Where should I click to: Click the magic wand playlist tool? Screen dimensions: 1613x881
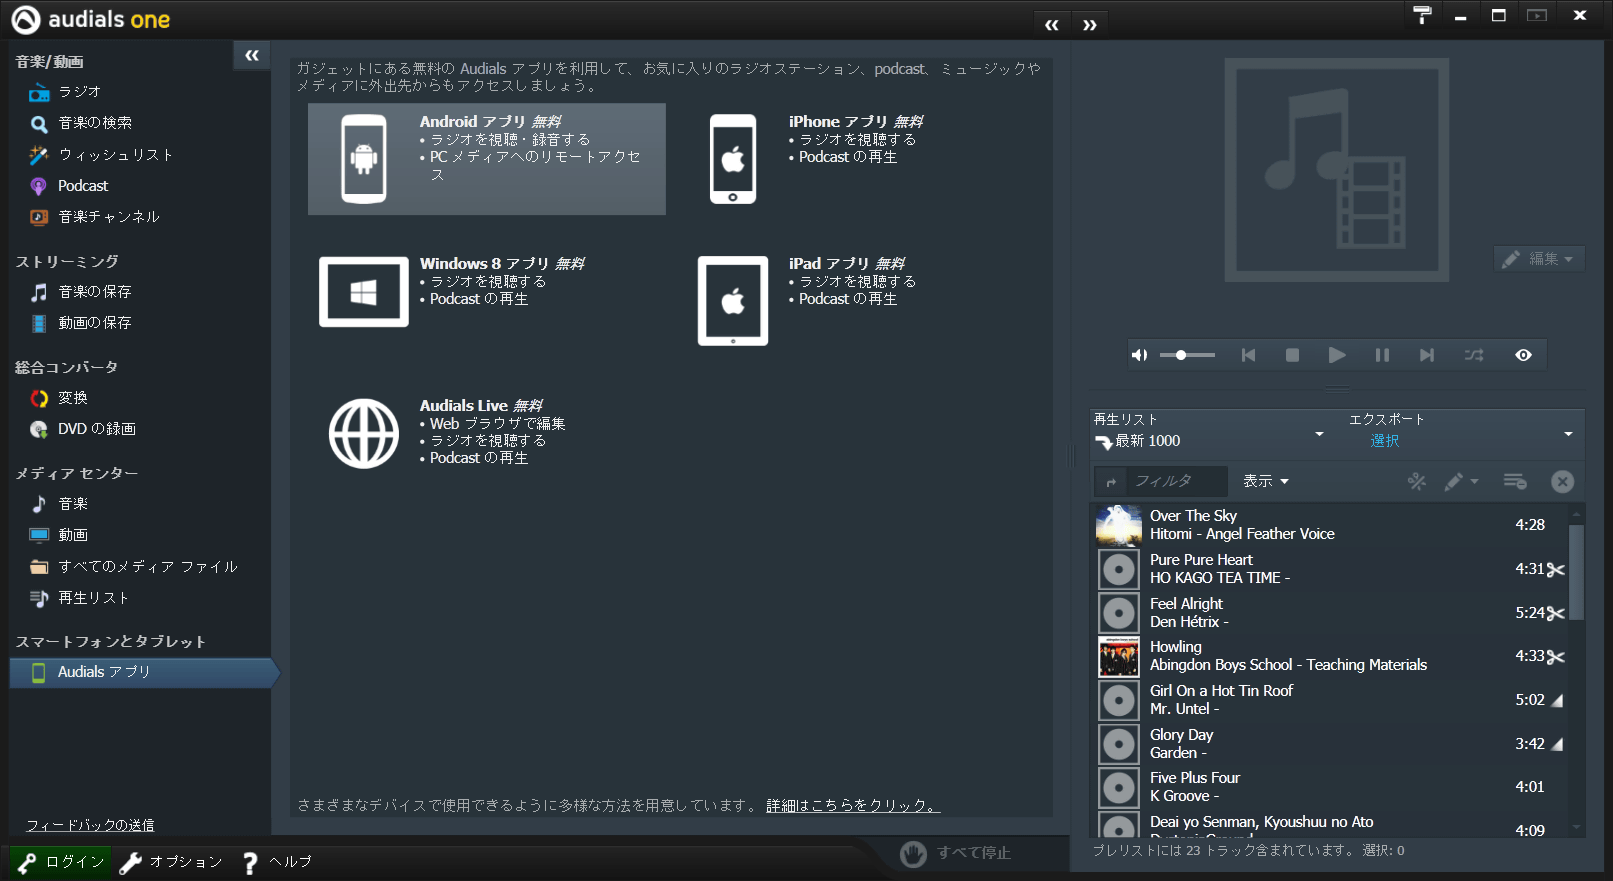pyautogui.click(x=1417, y=482)
